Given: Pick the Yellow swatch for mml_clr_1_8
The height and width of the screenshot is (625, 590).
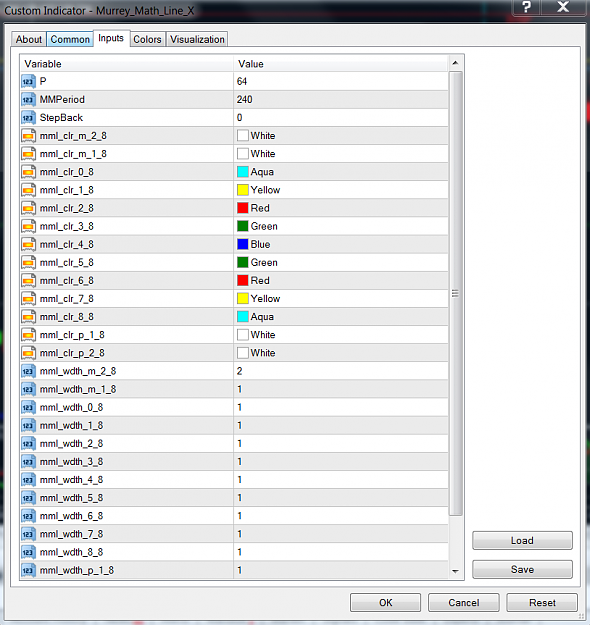Looking at the screenshot, I should coord(243,190).
